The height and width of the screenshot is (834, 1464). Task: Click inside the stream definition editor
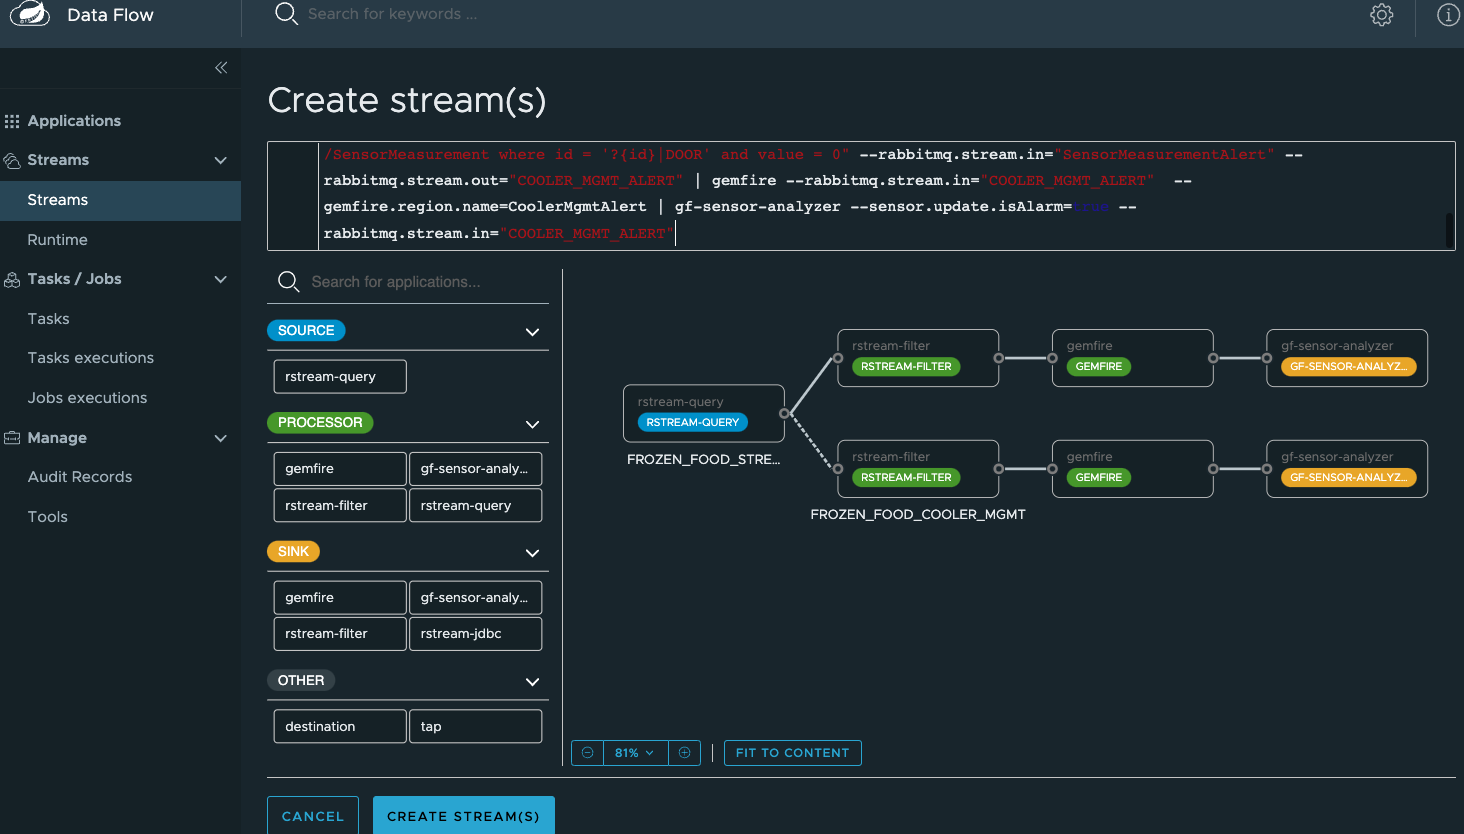coord(860,196)
